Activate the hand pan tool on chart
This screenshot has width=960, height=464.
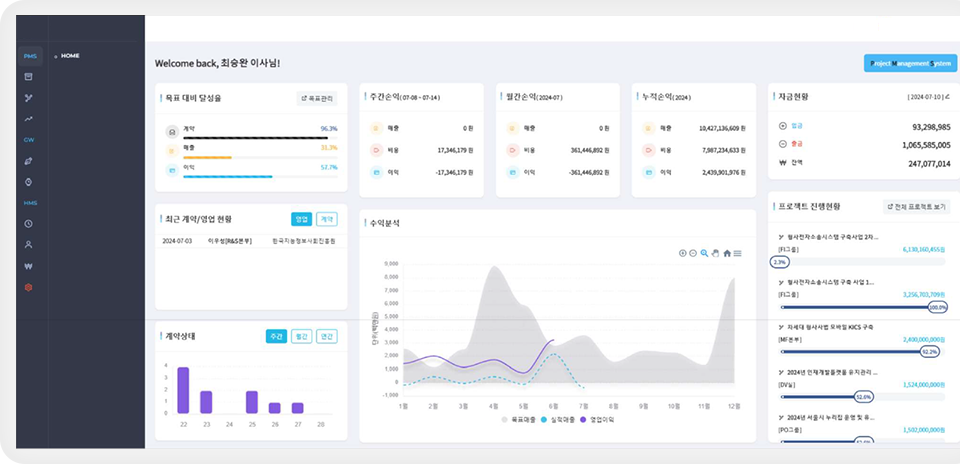[x=715, y=253]
